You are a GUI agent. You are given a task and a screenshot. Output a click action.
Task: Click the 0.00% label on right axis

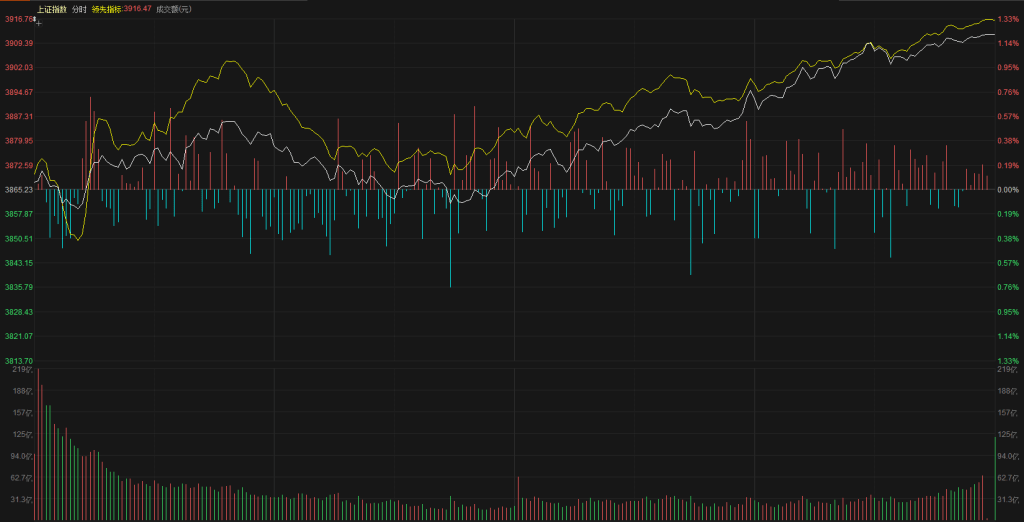coord(1006,189)
